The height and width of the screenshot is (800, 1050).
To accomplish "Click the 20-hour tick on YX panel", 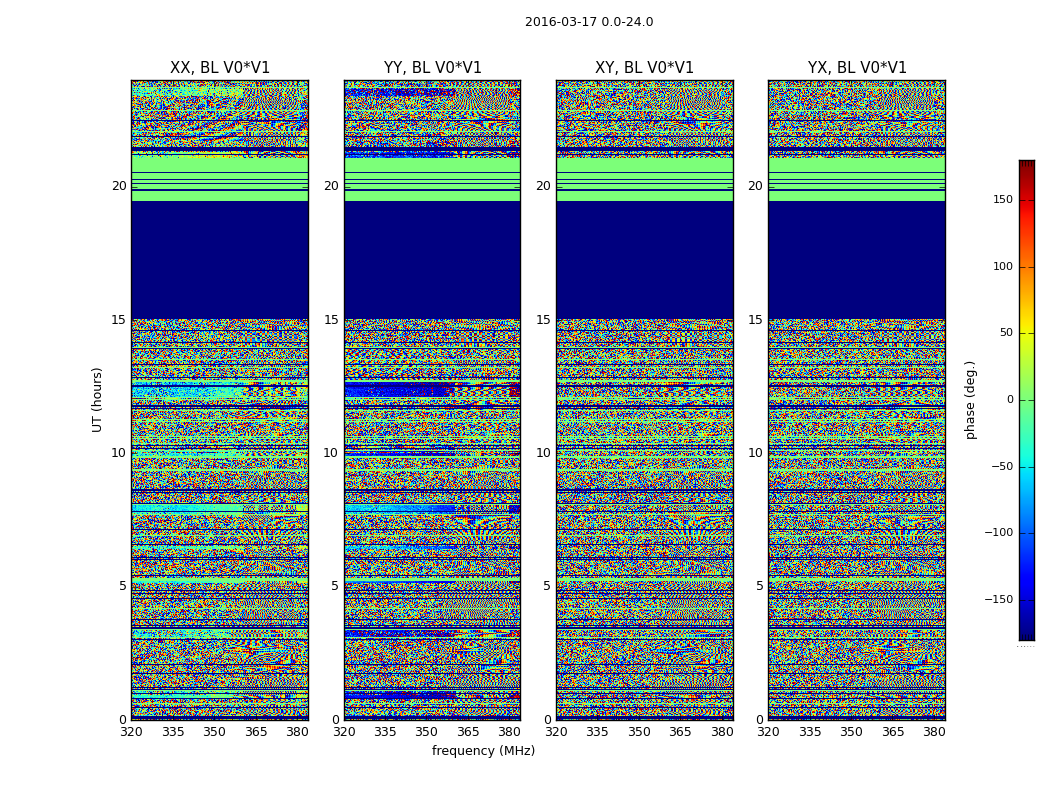I will click(x=756, y=185).
